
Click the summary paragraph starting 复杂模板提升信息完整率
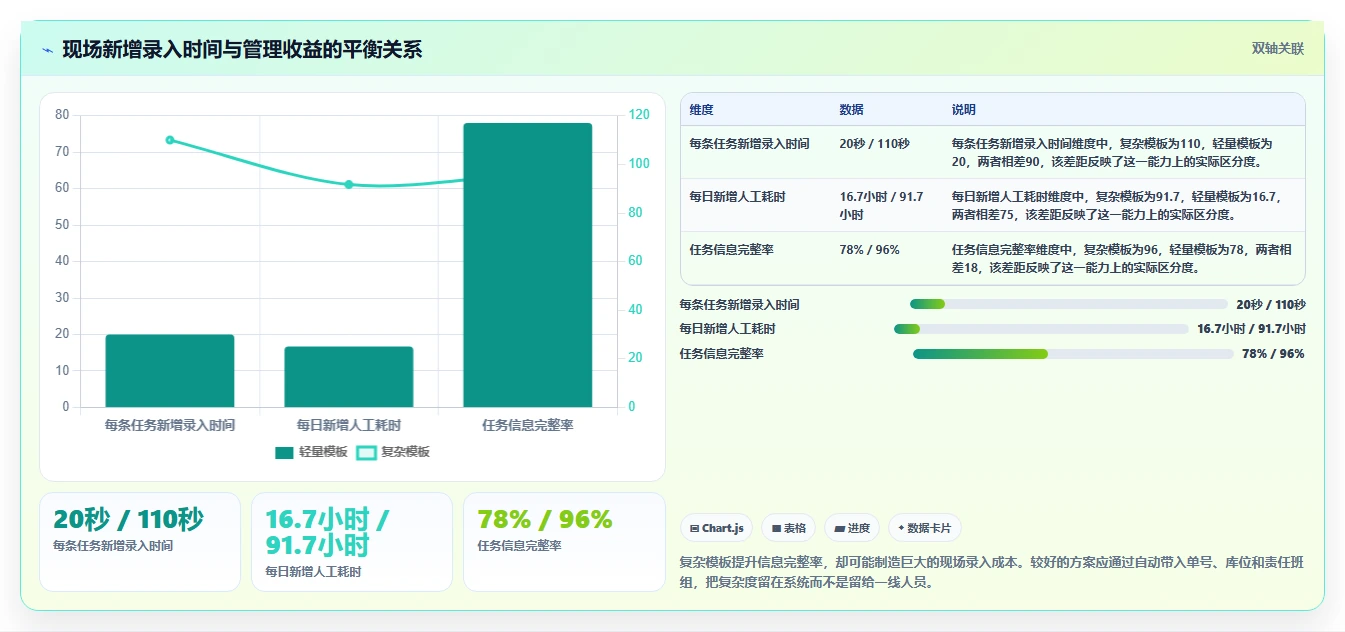(x=991, y=573)
